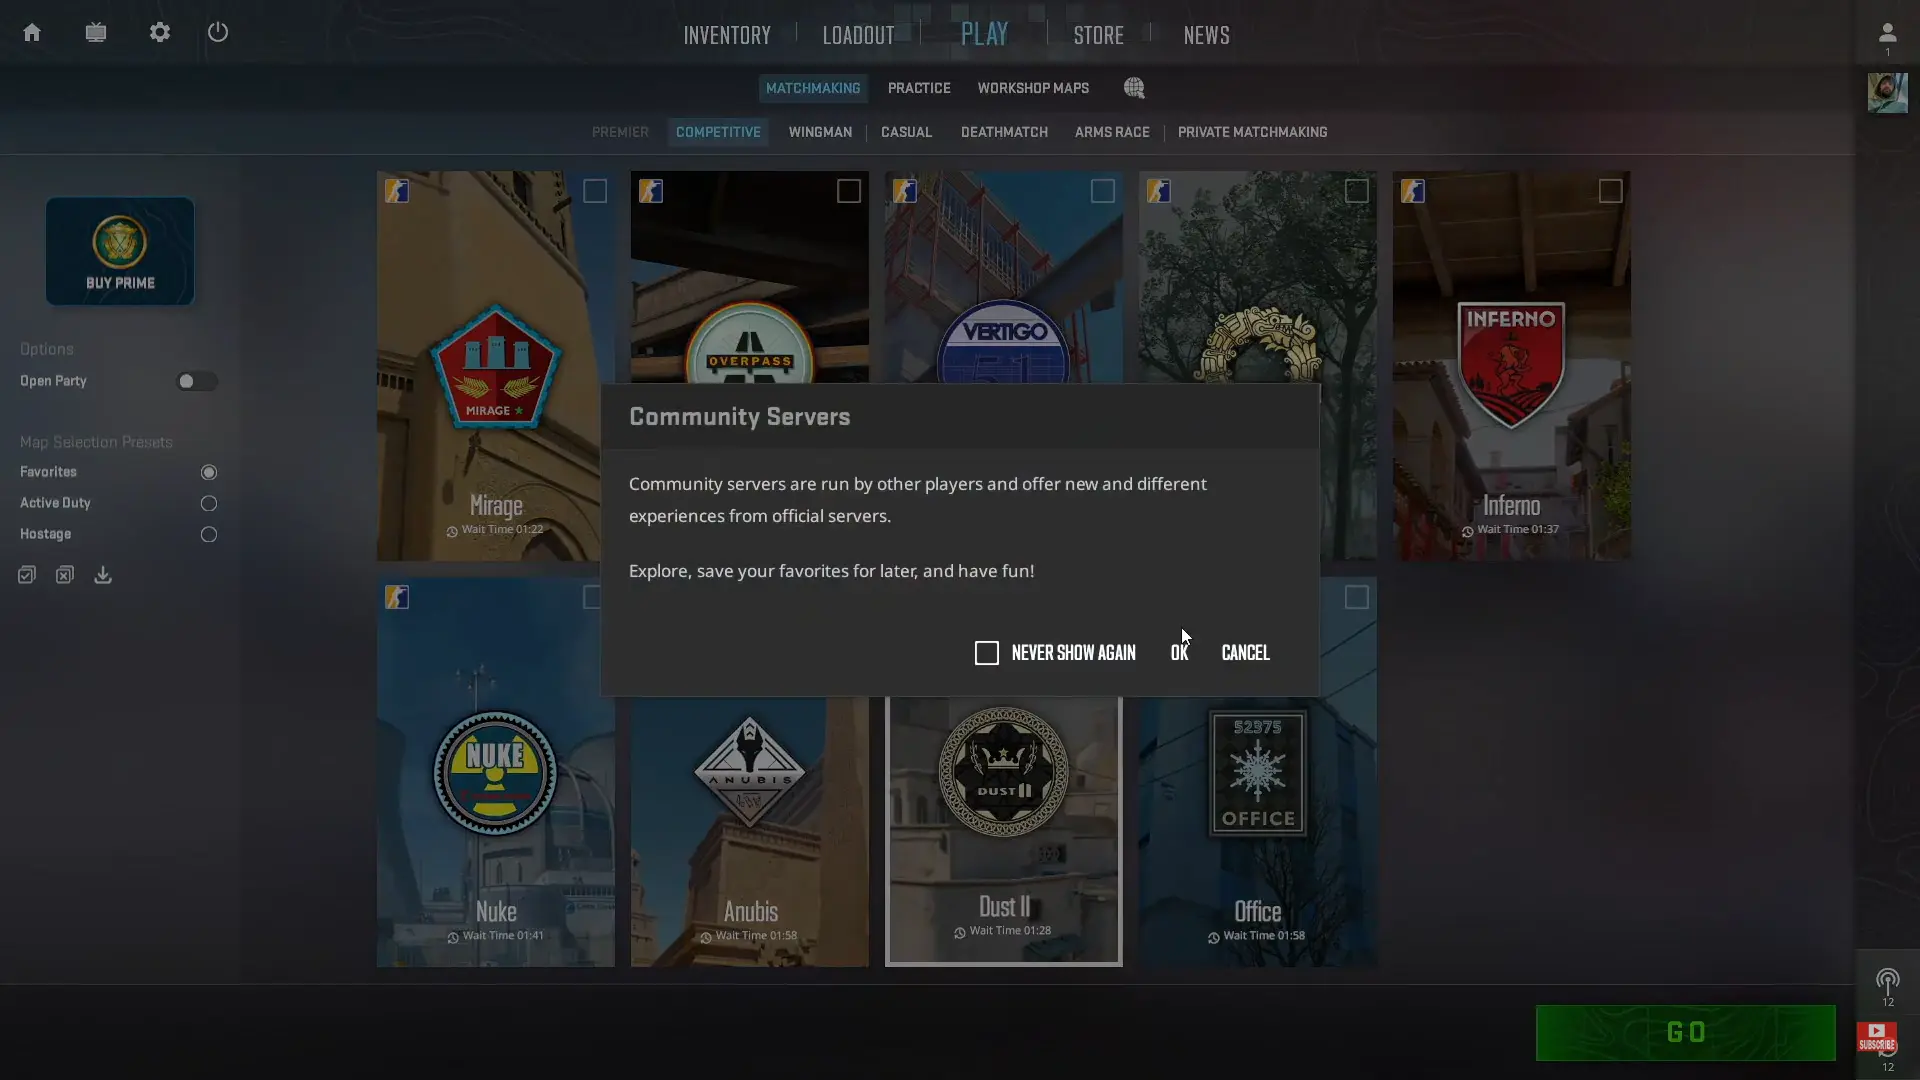Switch to the Play tab
The width and height of the screenshot is (1920, 1080).
[984, 34]
